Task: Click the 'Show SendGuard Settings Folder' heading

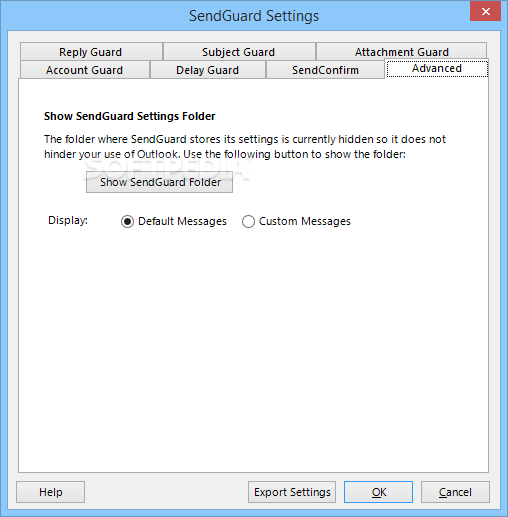Action: click(130, 116)
